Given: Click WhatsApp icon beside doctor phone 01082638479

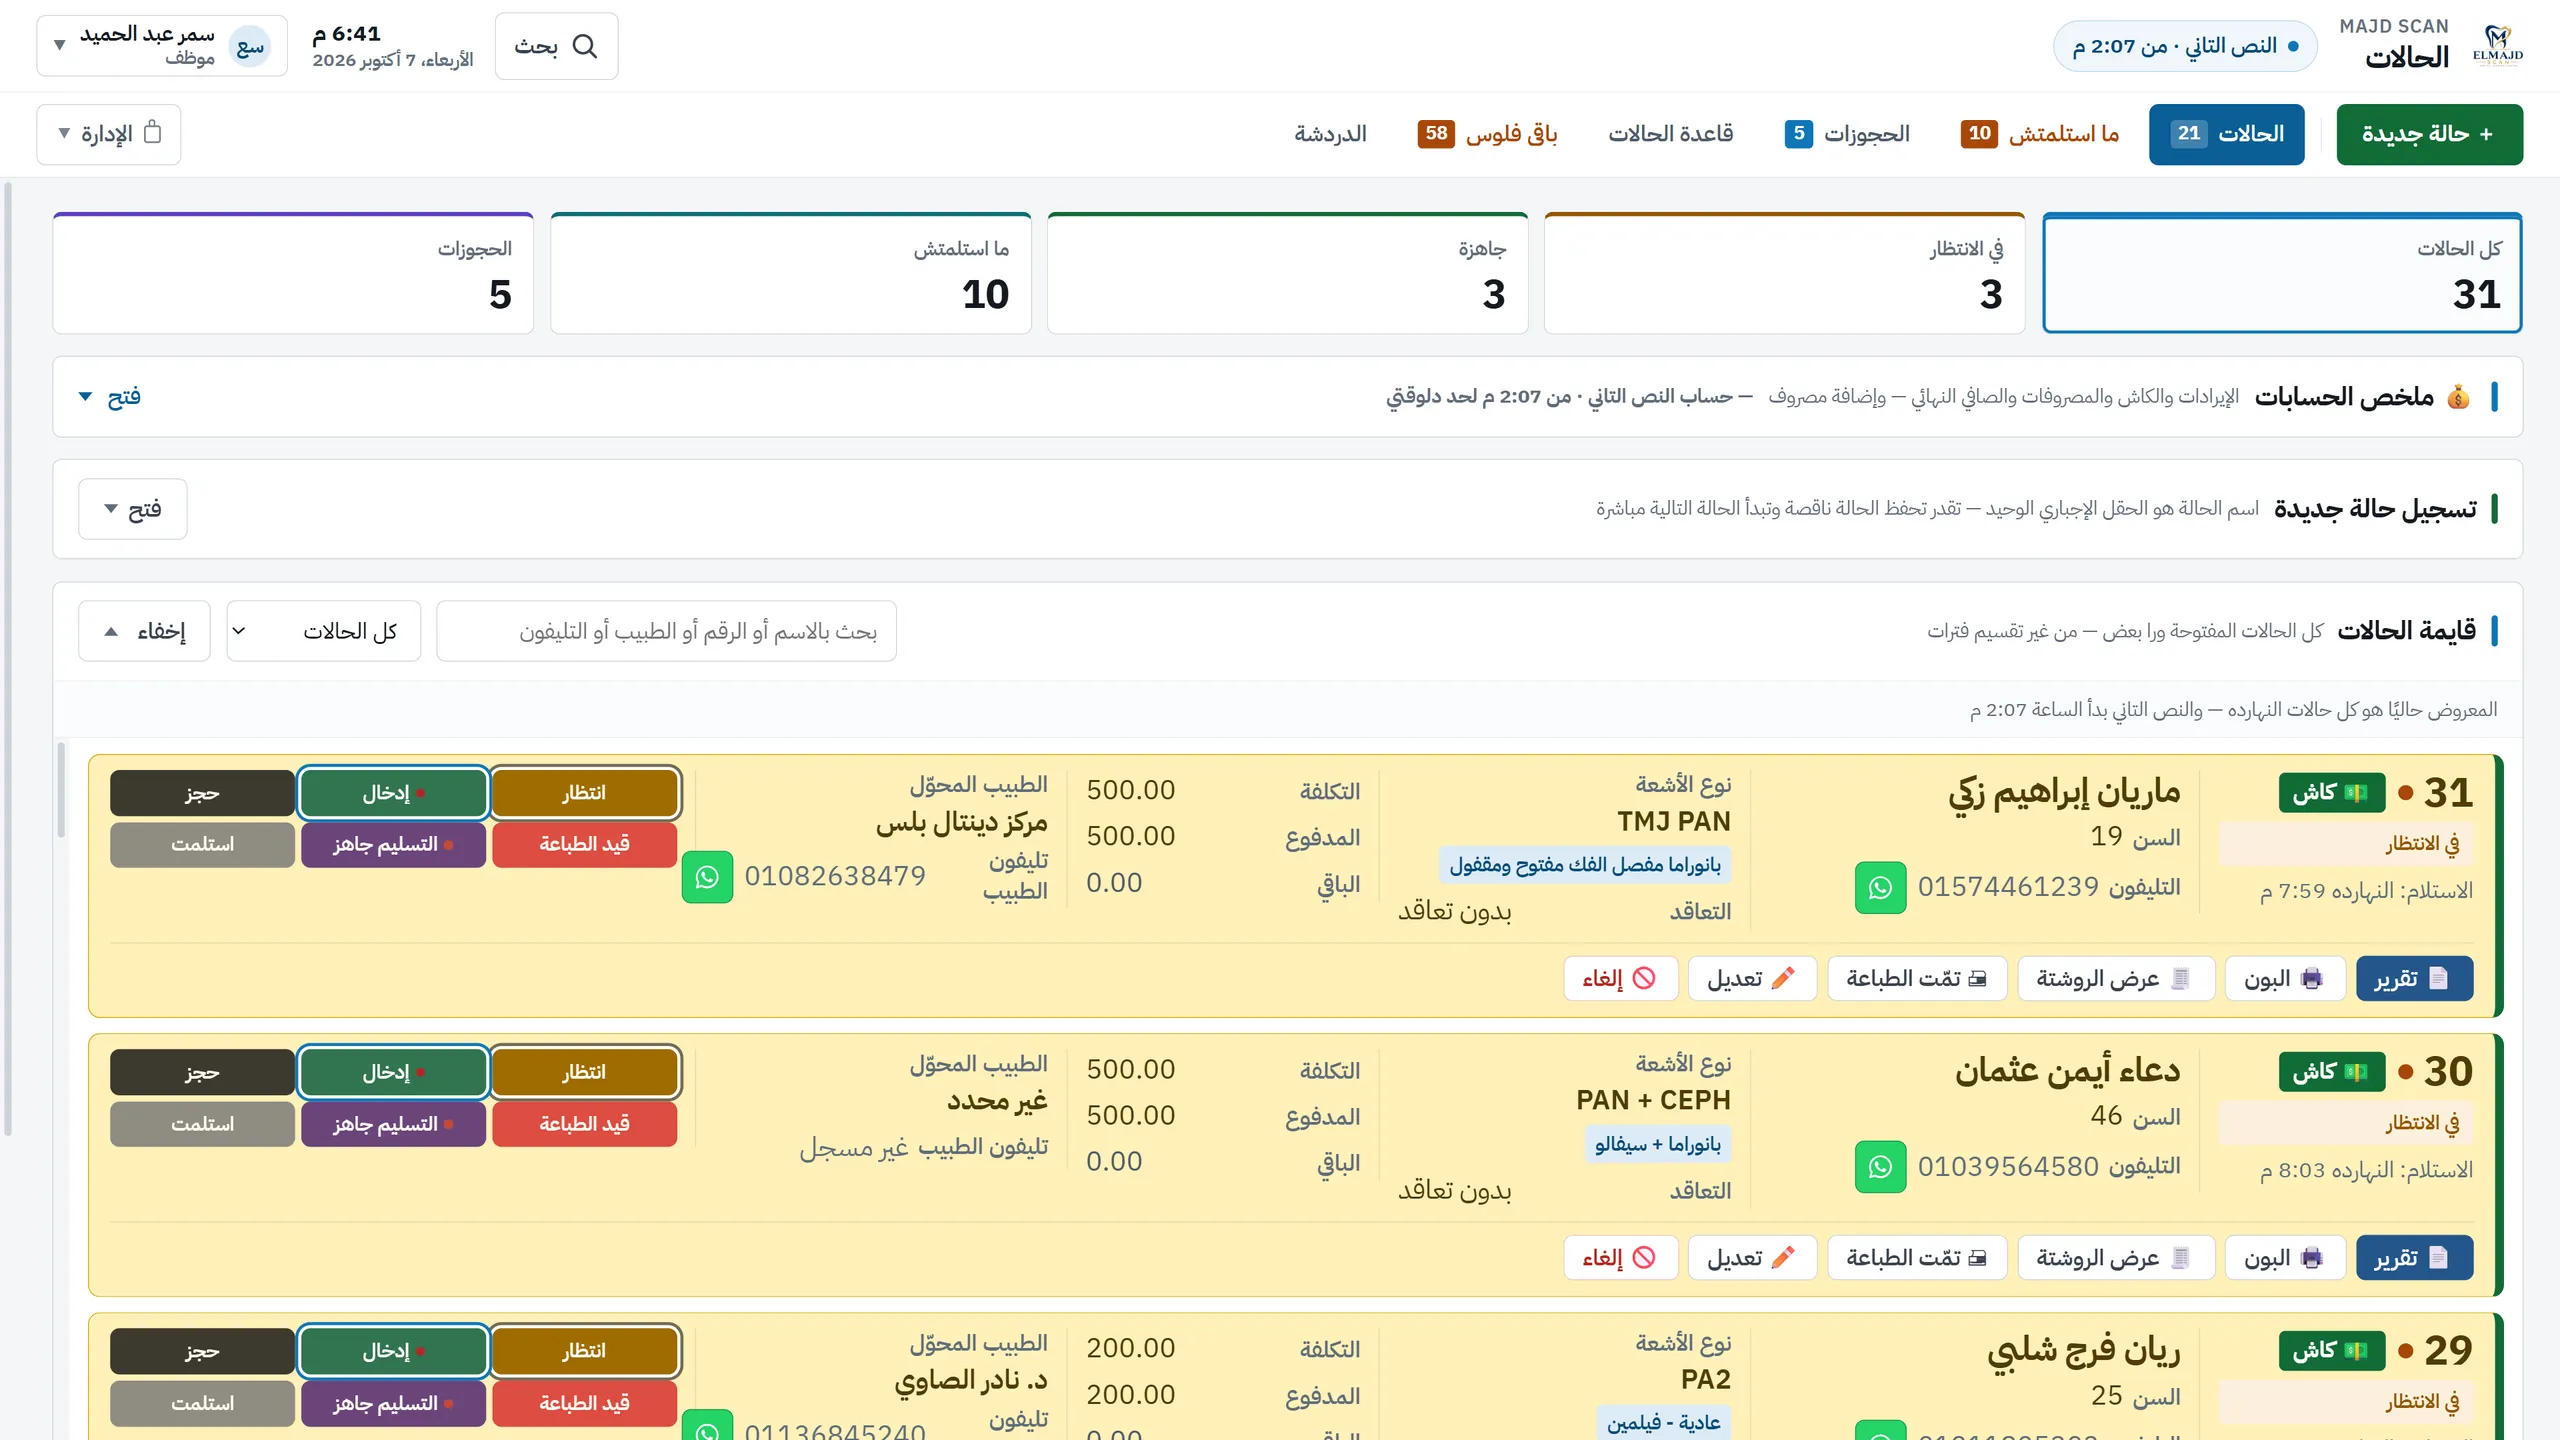Looking at the screenshot, I should tap(707, 877).
